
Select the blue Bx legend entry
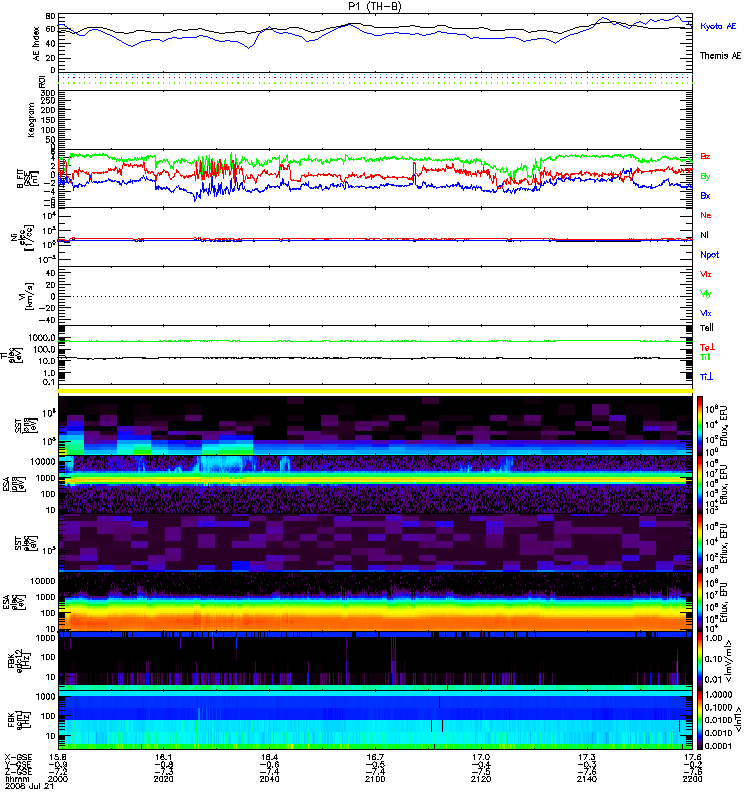pos(706,196)
